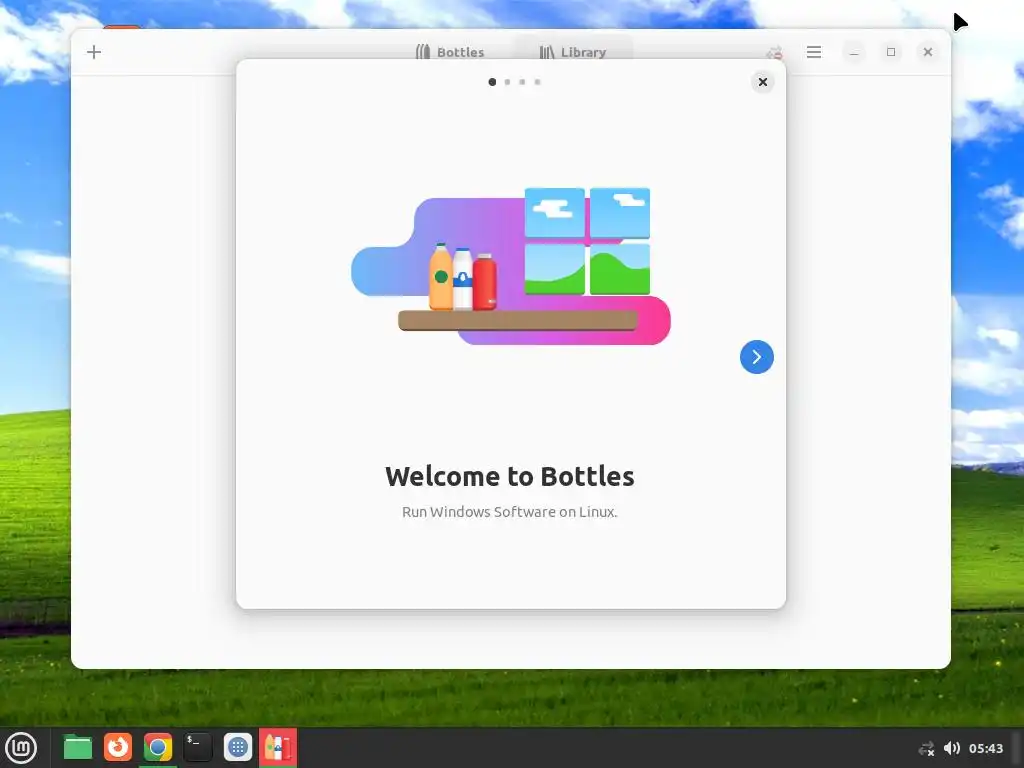Click the Bottles shelf illustration
This screenshot has width=1024, height=768.
(x=511, y=266)
